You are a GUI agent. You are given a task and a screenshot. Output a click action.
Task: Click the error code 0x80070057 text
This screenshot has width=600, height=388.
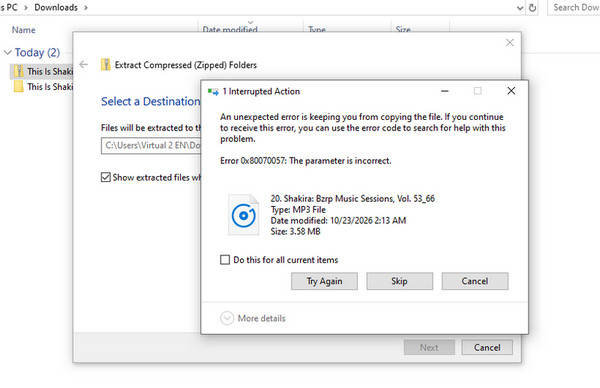263,161
